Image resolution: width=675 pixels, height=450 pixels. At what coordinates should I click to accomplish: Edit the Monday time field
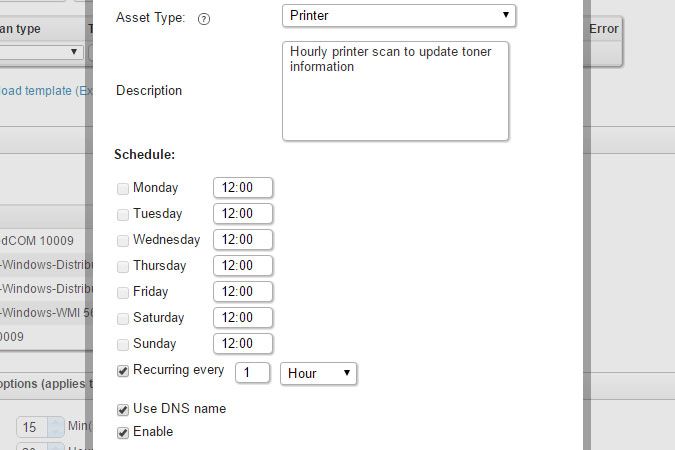(x=243, y=188)
